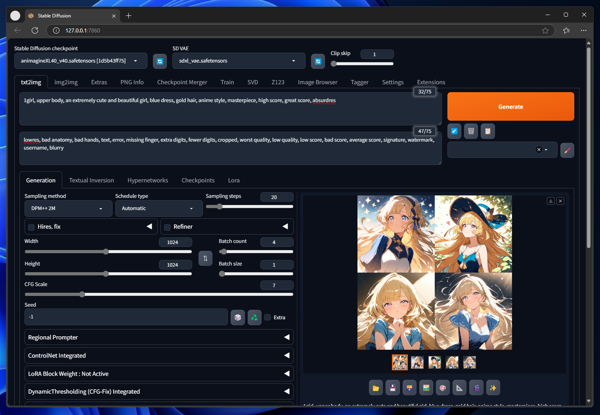The height and width of the screenshot is (415, 600).
Task: Click the orange Generate button
Action: [x=510, y=107]
